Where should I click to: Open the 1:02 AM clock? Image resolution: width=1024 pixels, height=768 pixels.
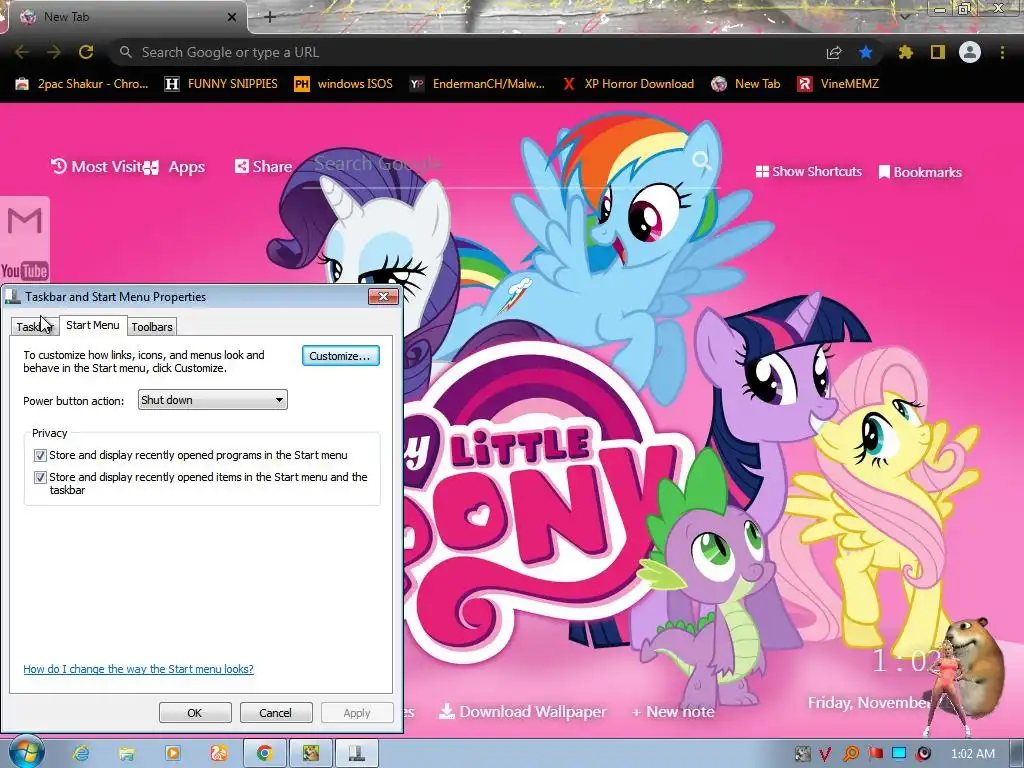(x=972, y=754)
